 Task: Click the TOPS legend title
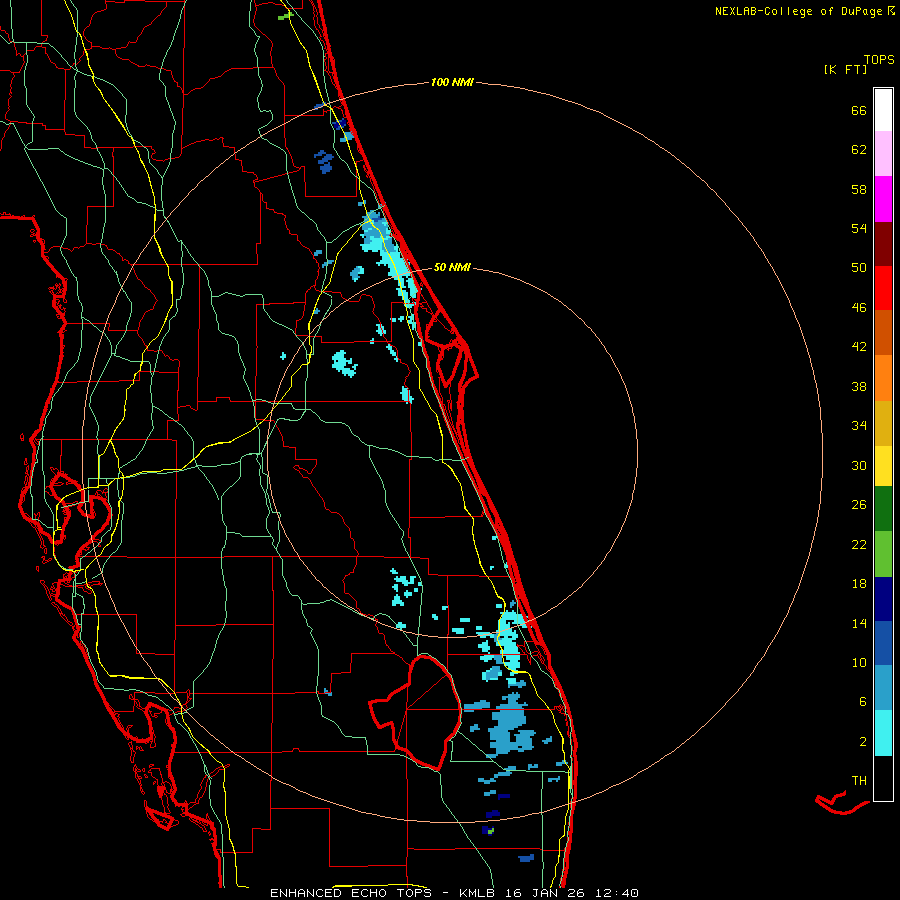pos(879,60)
